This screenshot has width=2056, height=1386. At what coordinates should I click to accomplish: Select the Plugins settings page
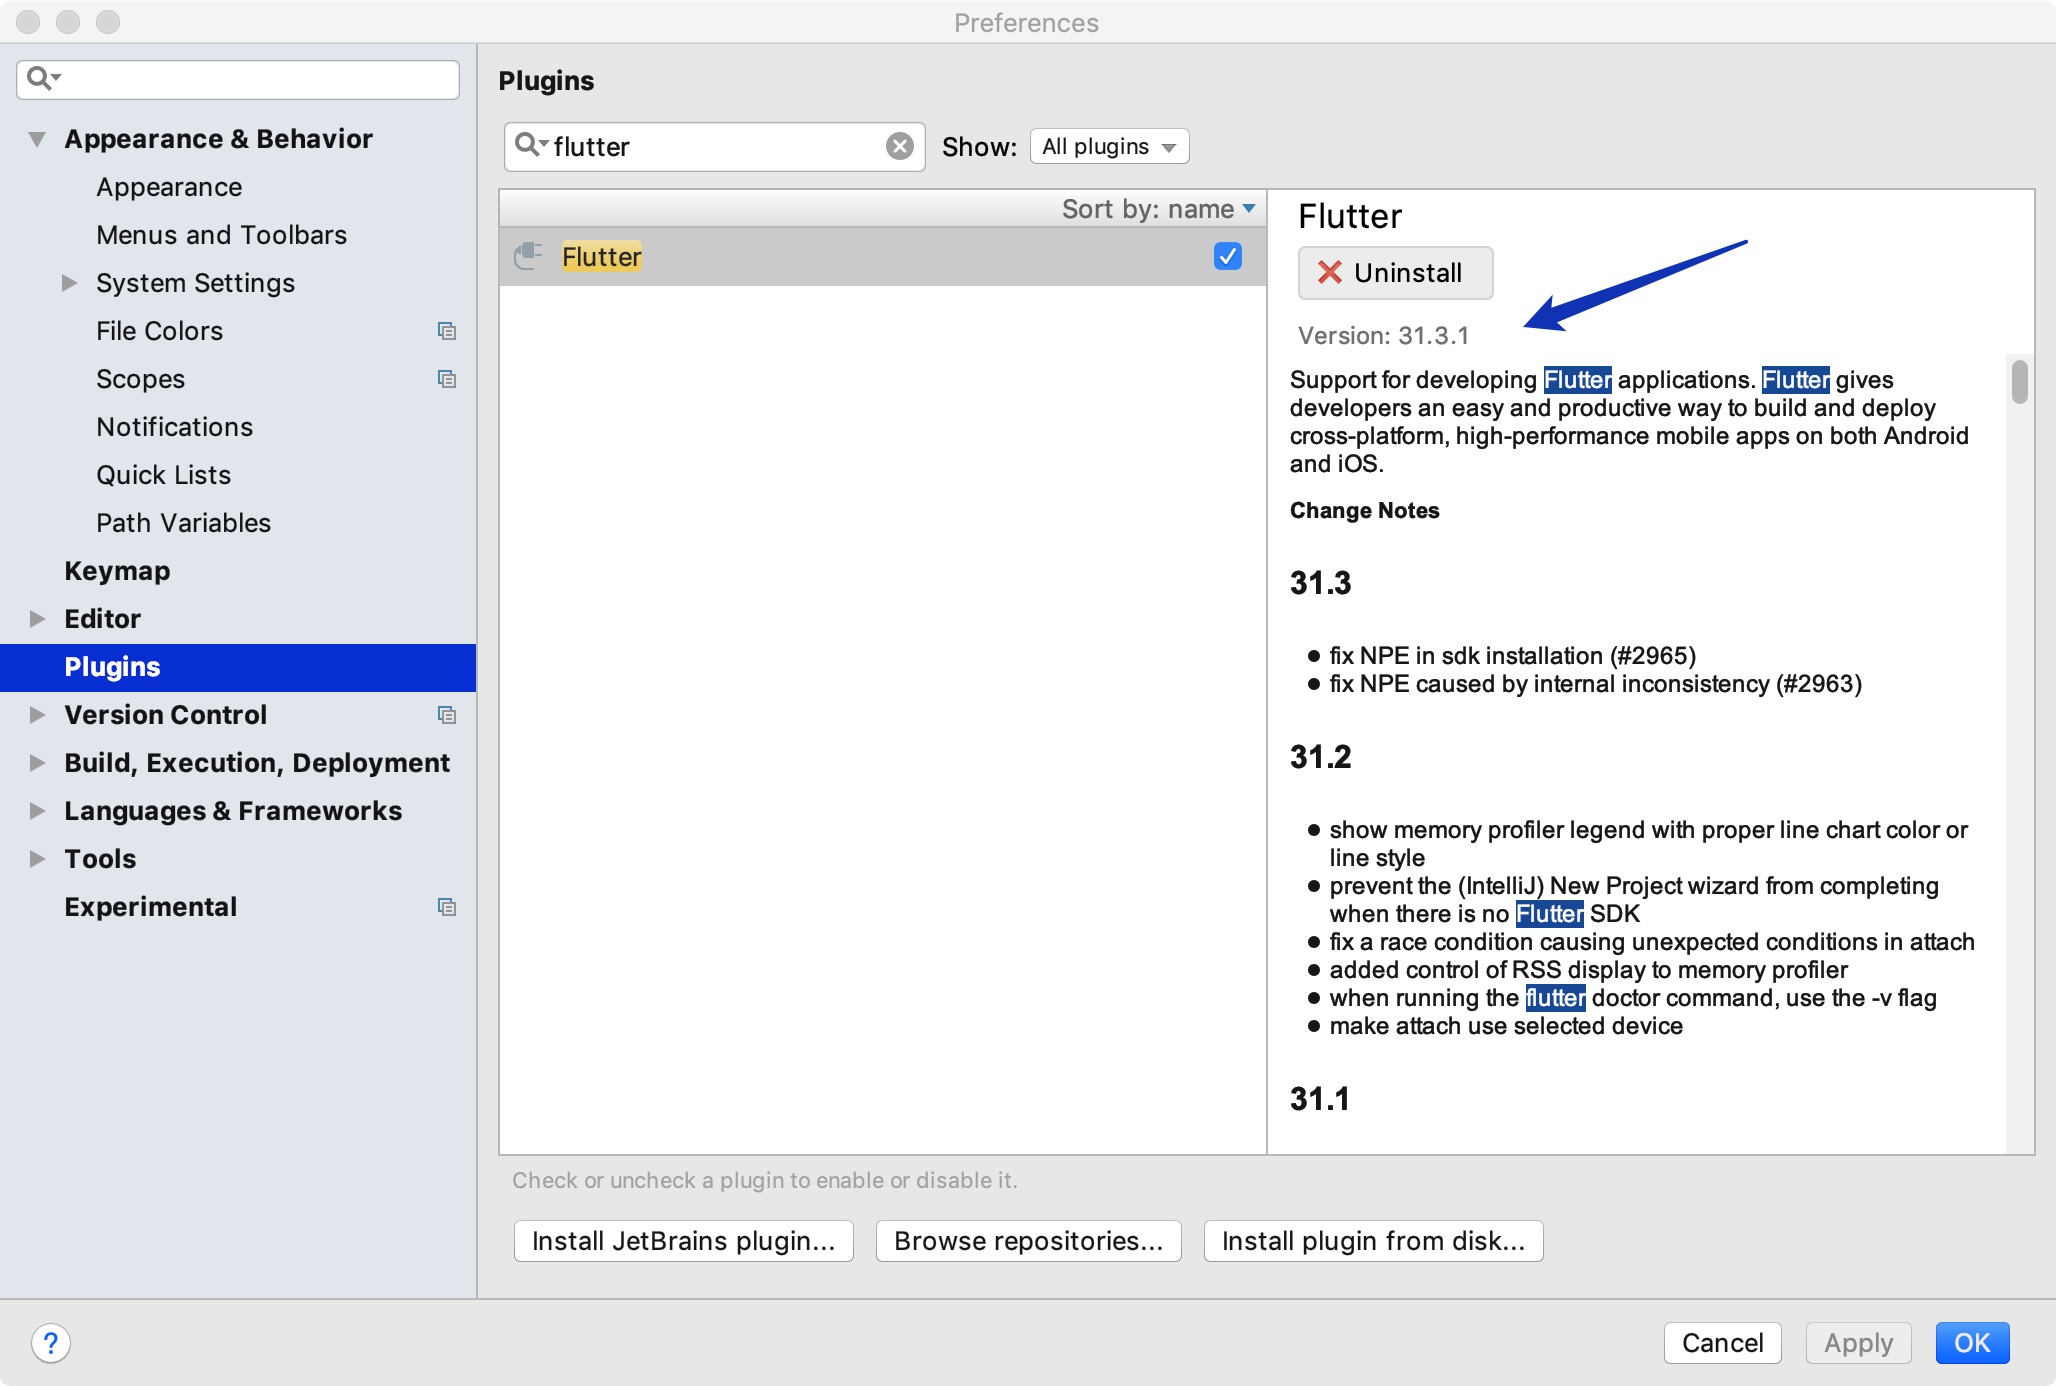(238, 667)
